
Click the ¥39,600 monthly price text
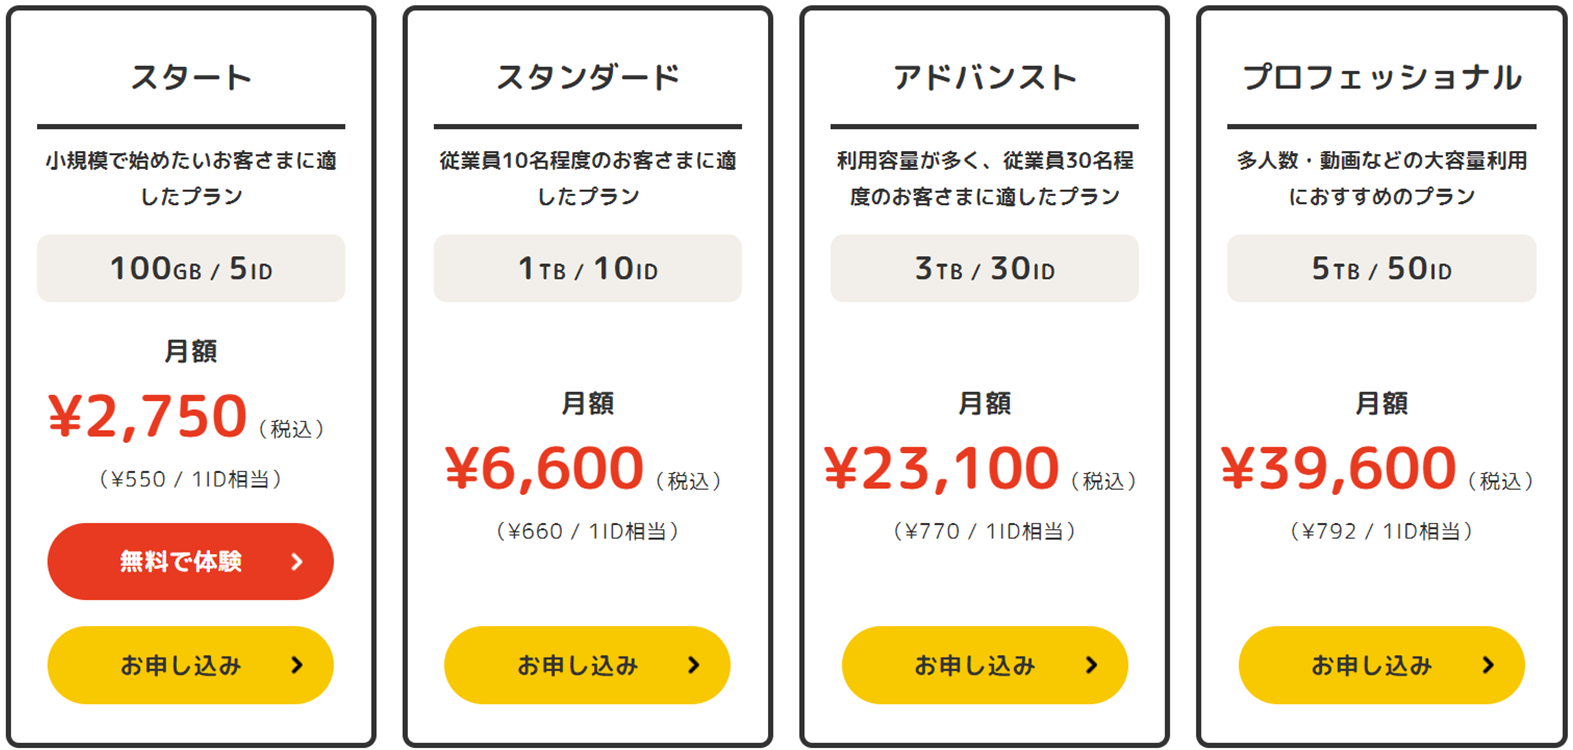point(1340,466)
